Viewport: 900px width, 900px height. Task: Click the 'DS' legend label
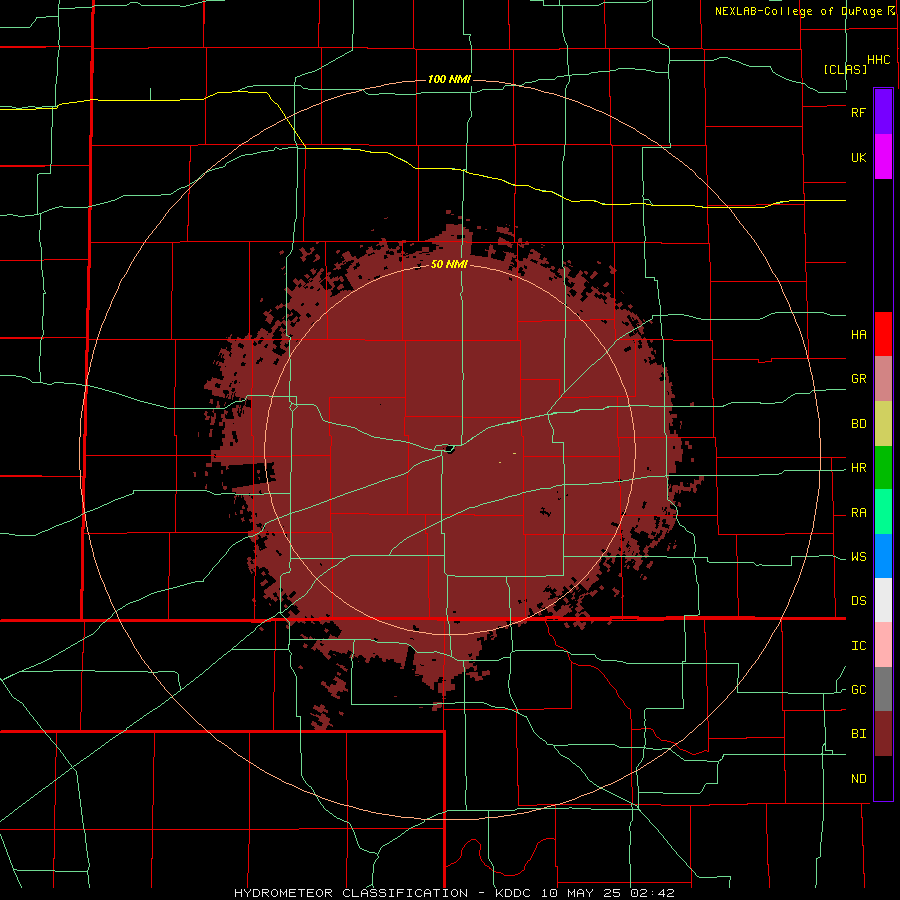tap(858, 601)
